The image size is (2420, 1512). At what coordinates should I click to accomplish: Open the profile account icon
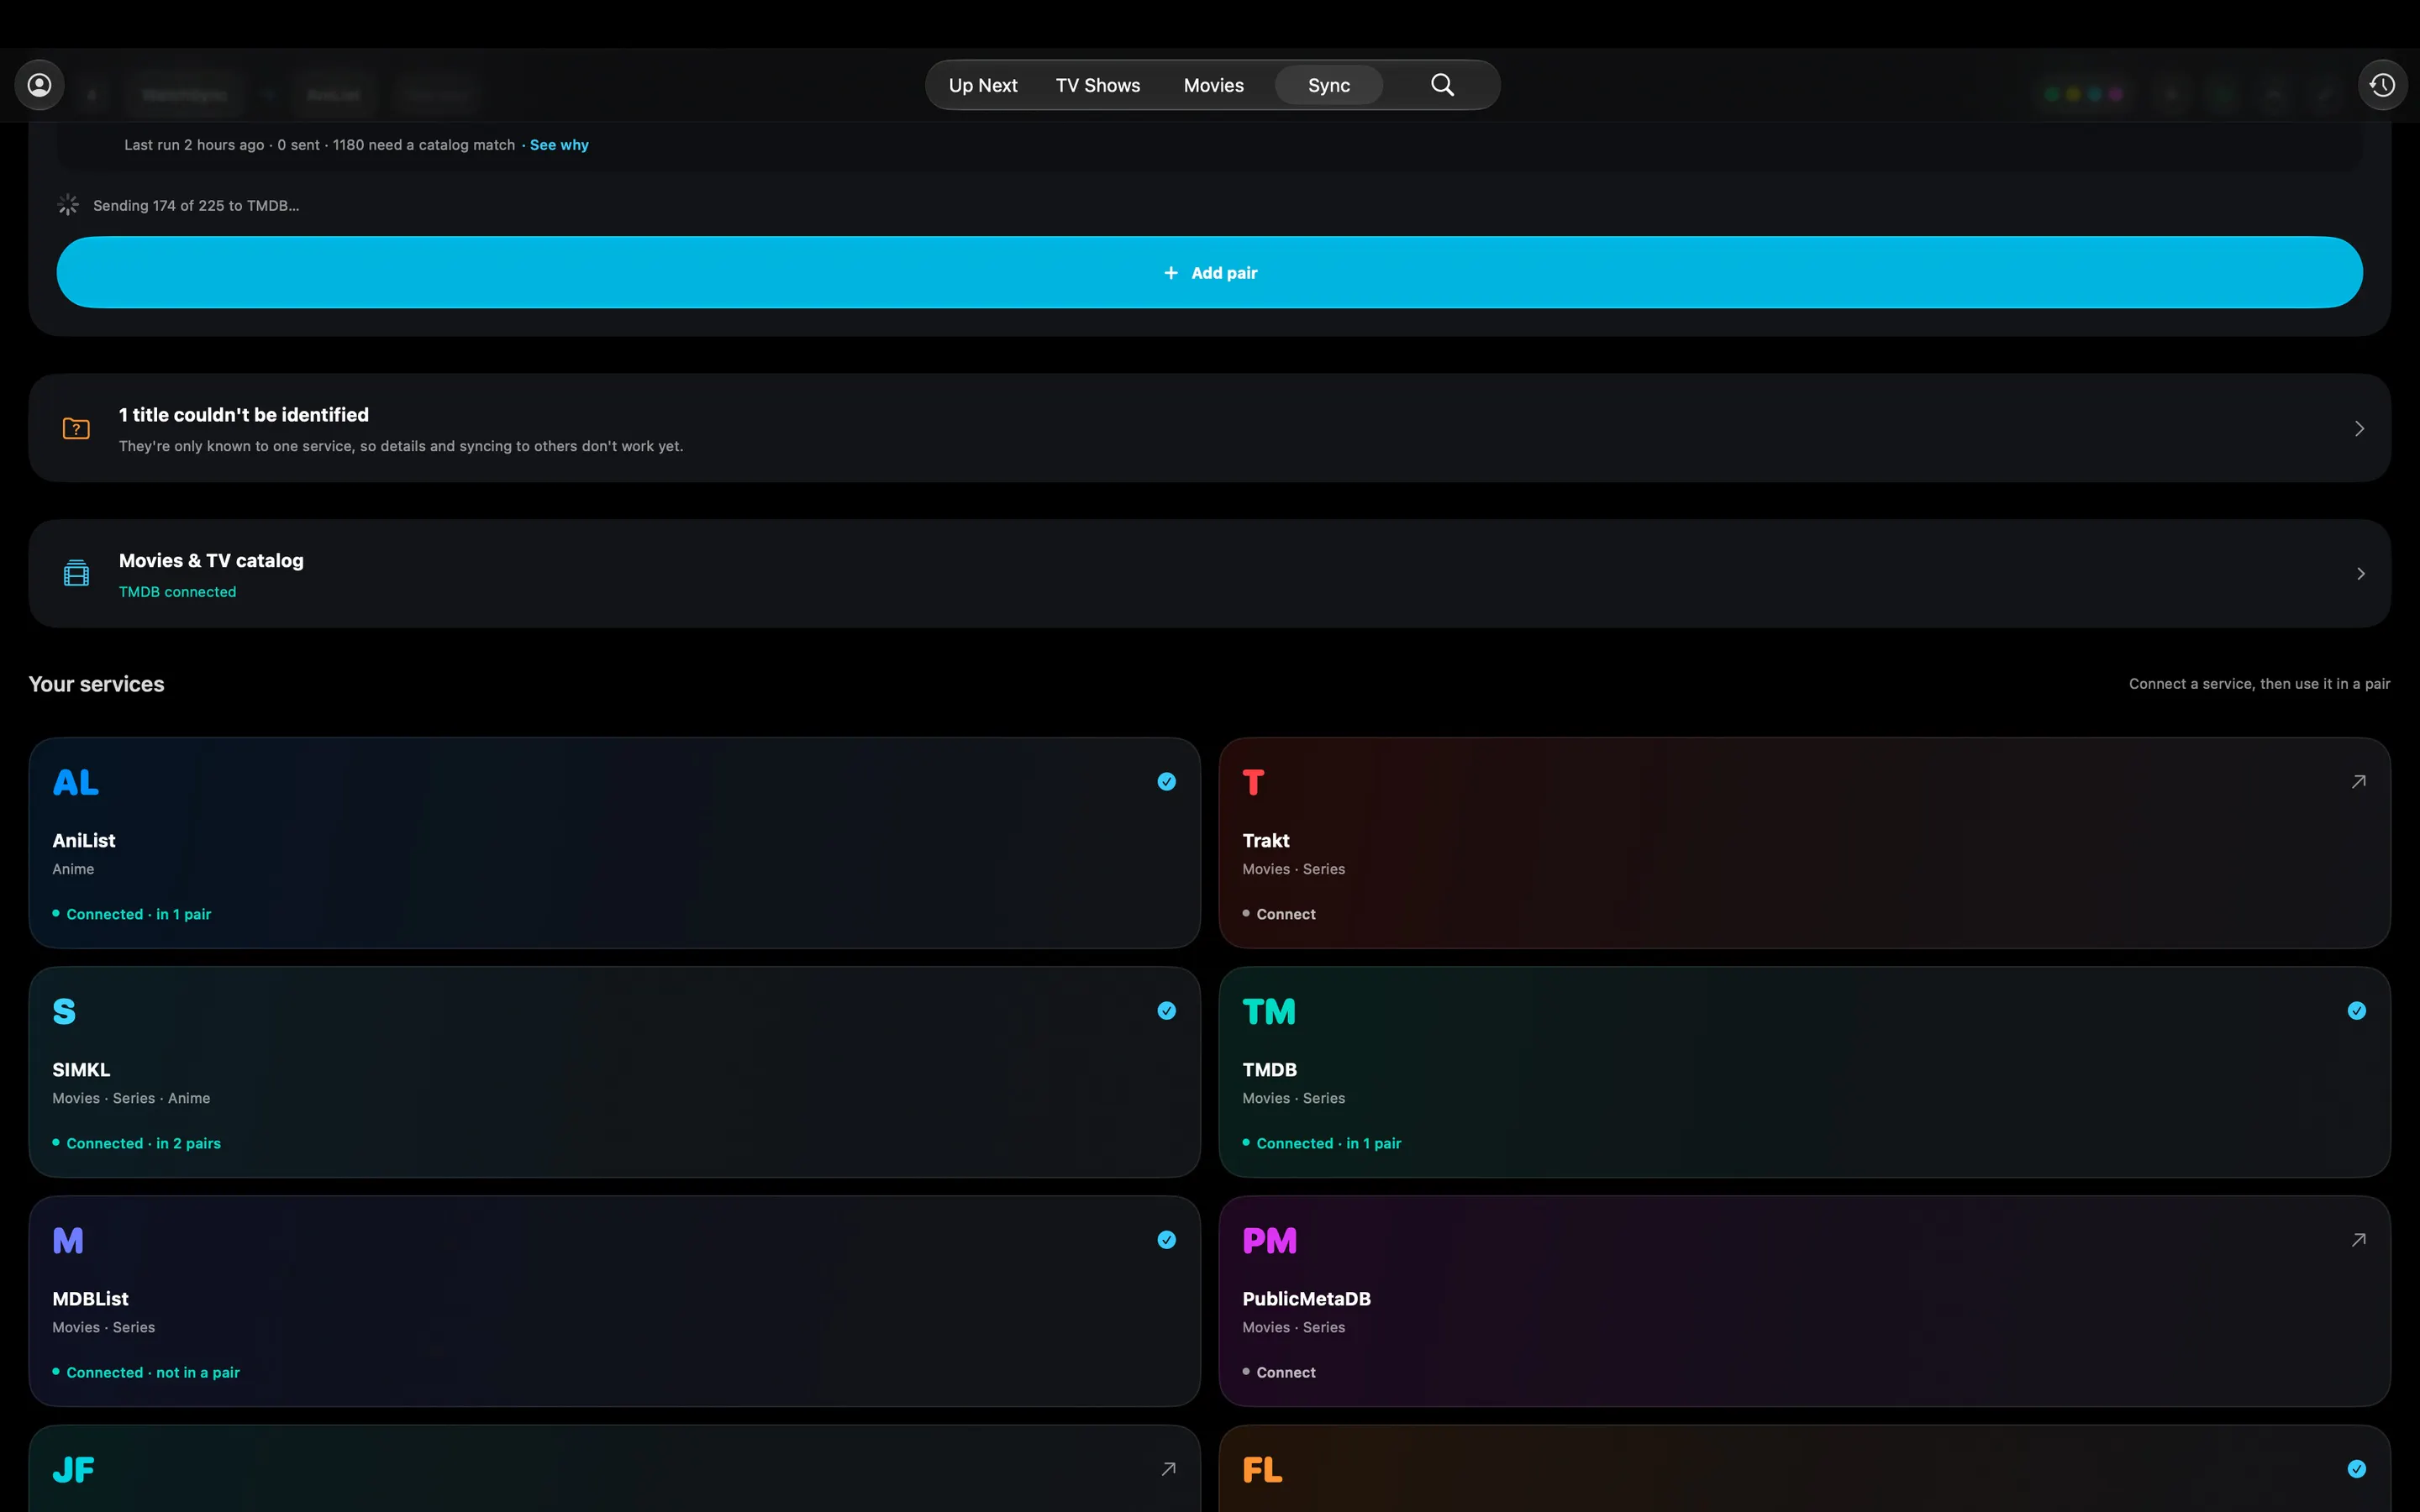[x=39, y=85]
